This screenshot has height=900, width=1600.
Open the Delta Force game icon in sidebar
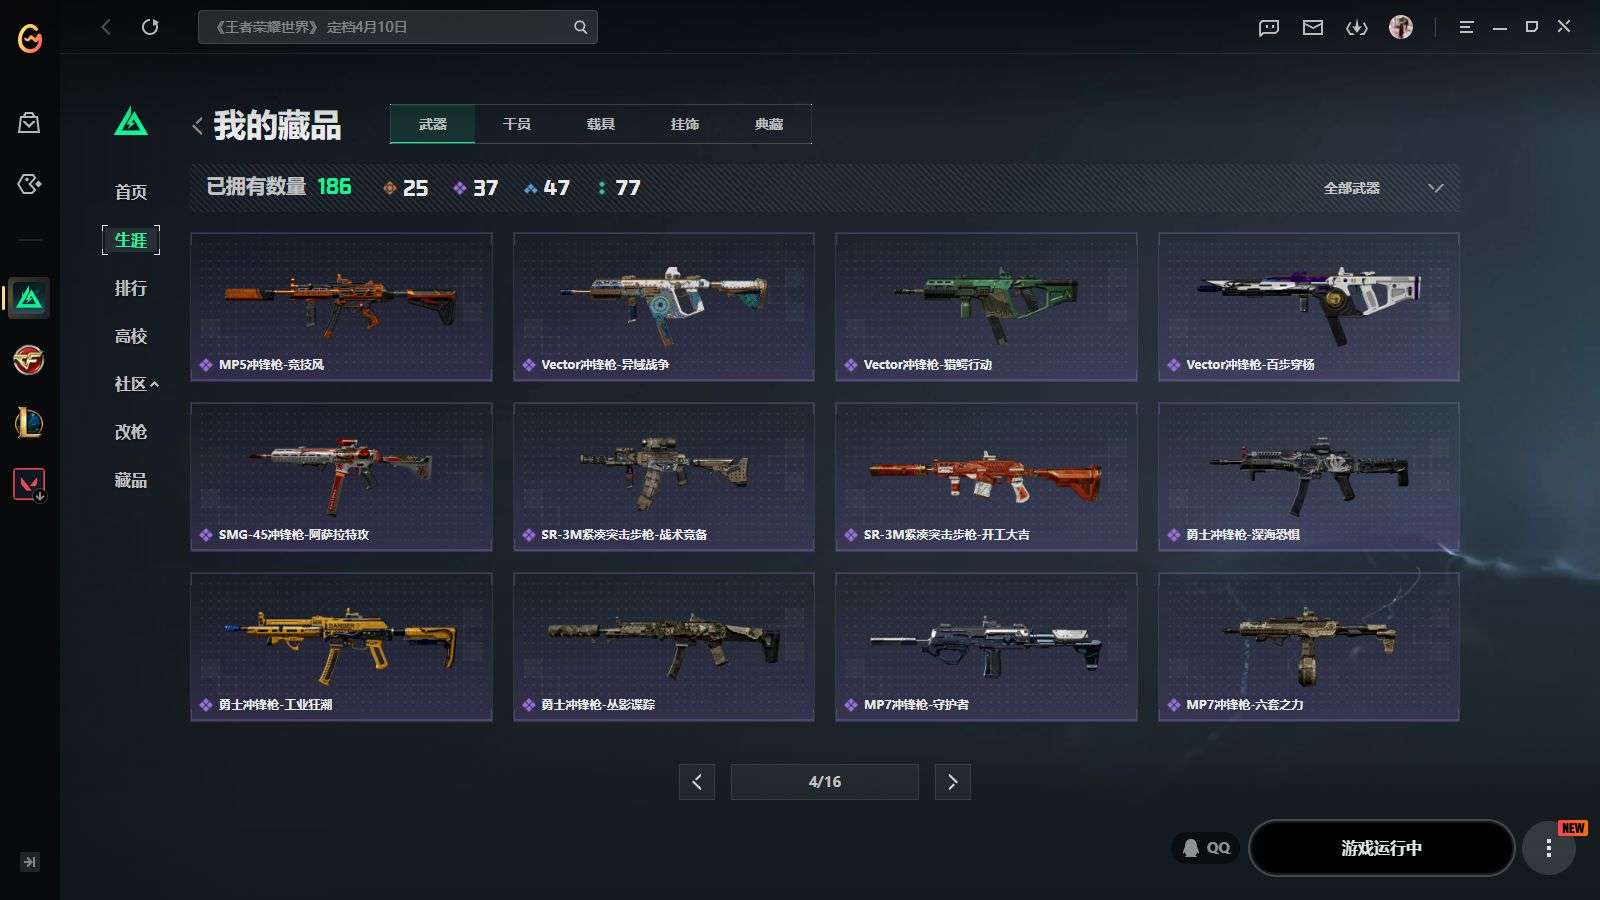click(x=29, y=298)
